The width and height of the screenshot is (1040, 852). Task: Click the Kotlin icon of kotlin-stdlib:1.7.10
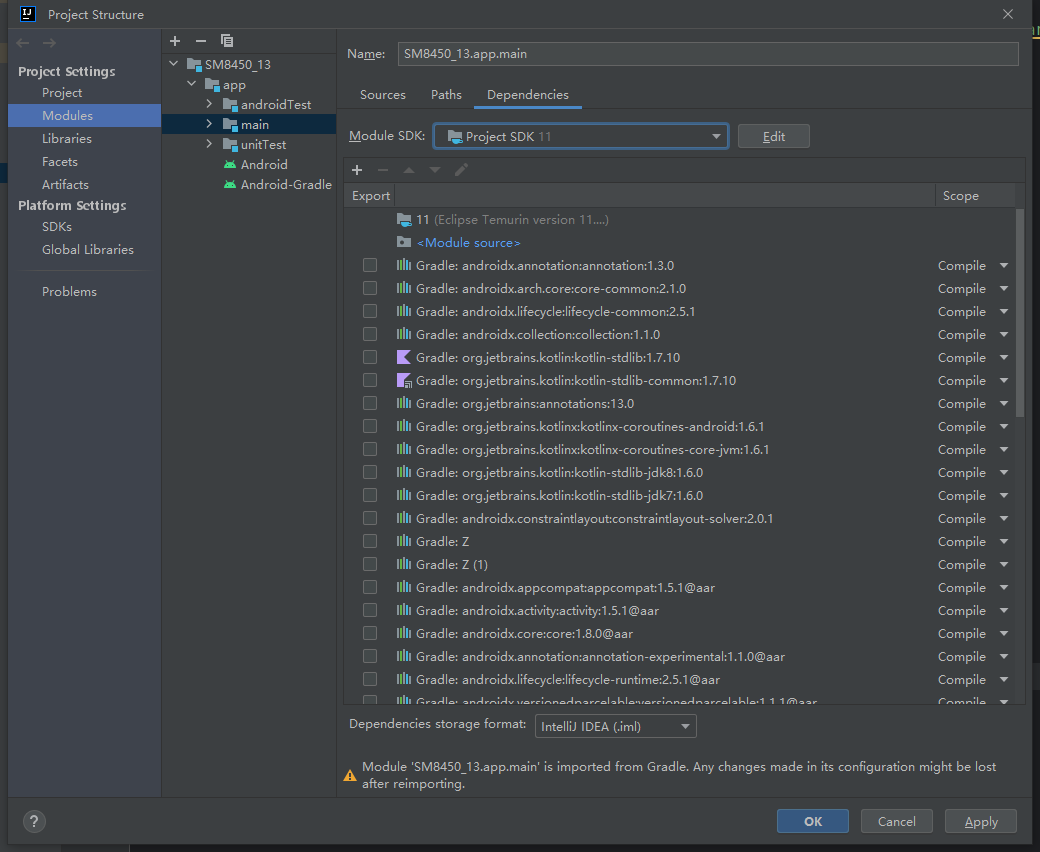coord(403,357)
